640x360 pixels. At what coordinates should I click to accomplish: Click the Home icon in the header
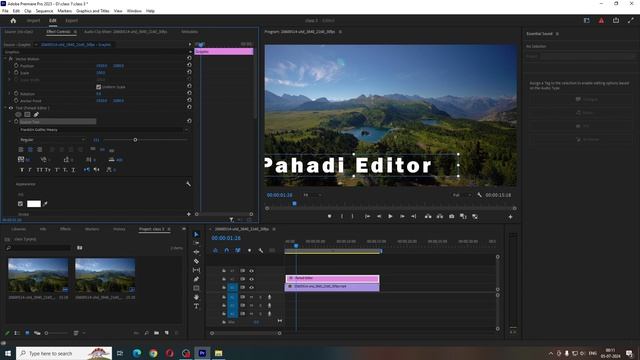(13, 20)
